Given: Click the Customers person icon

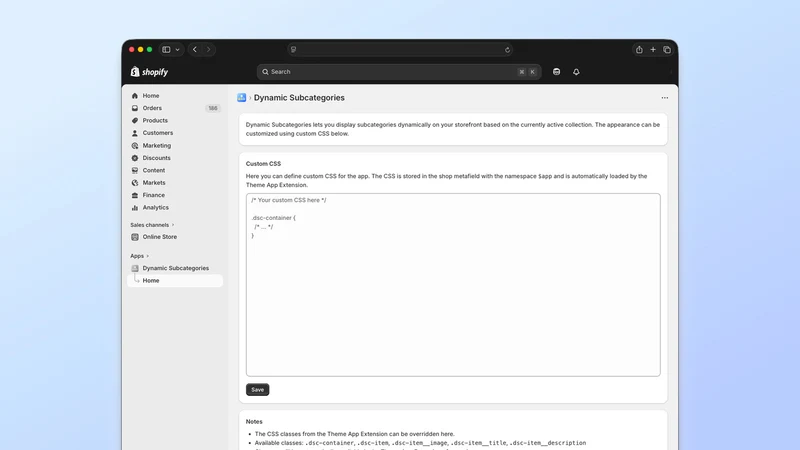Looking at the screenshot, I should [x=135, y=133].
